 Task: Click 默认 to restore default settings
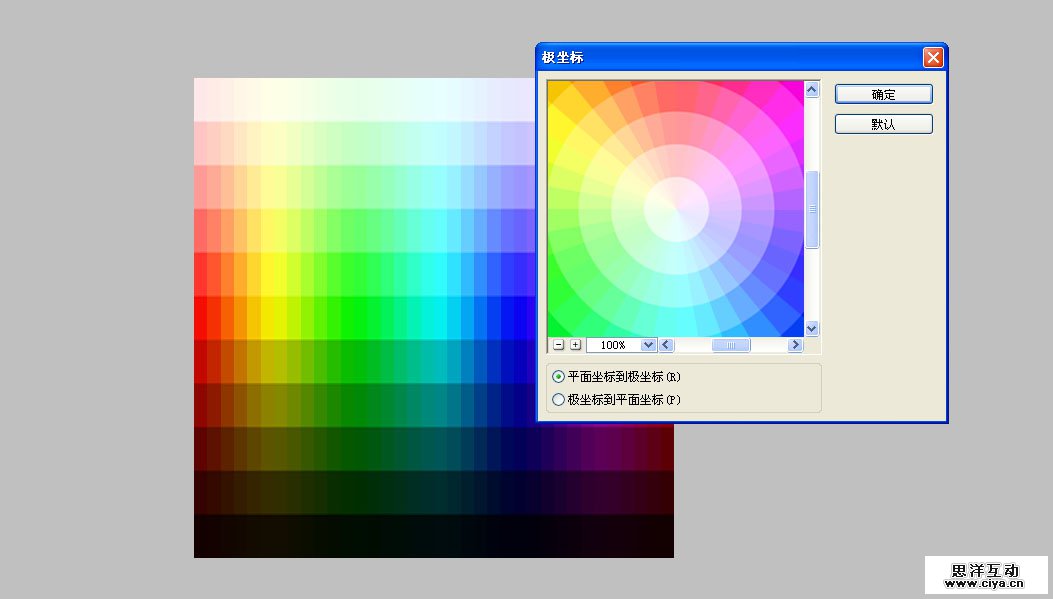883,123
